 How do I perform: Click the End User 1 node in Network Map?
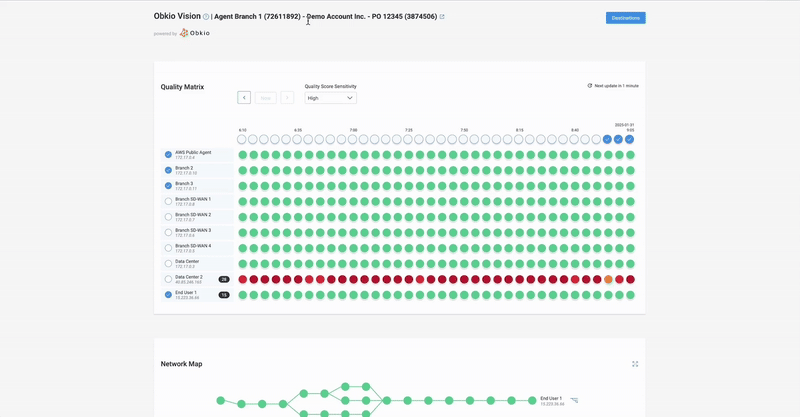[532, 401]
